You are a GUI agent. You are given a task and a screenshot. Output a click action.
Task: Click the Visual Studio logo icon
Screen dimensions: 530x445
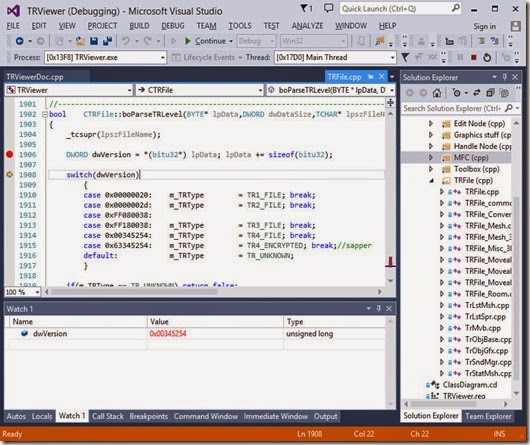tap(14, 11)
